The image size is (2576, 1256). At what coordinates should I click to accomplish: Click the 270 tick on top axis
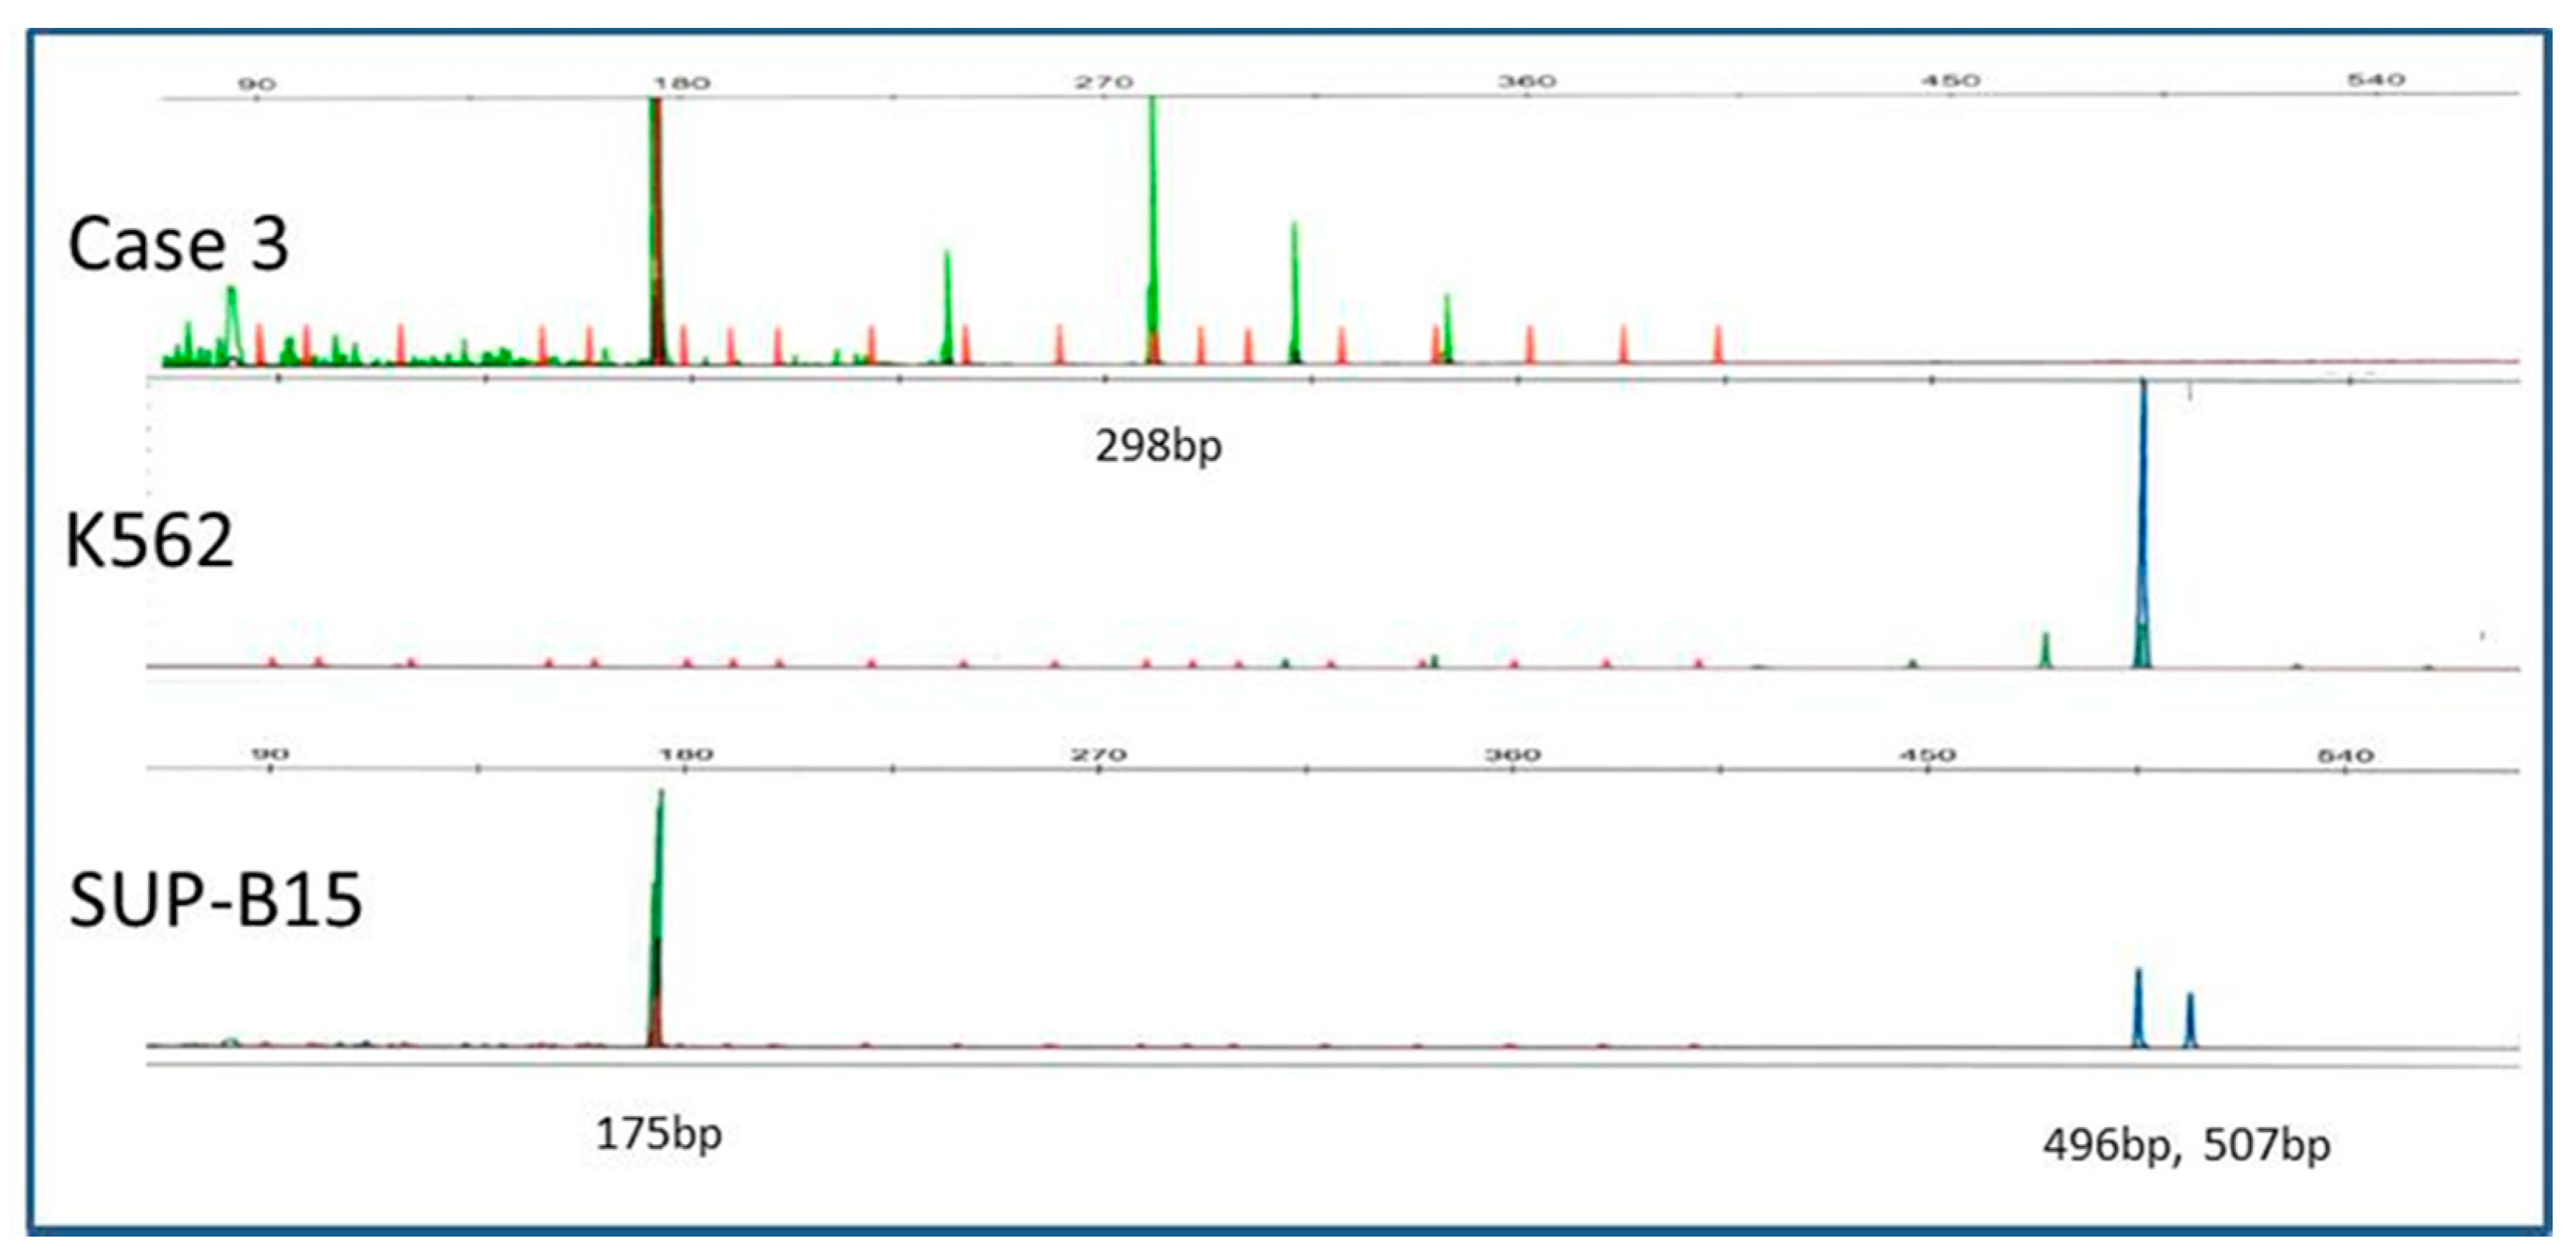(x=1104, y=82)
